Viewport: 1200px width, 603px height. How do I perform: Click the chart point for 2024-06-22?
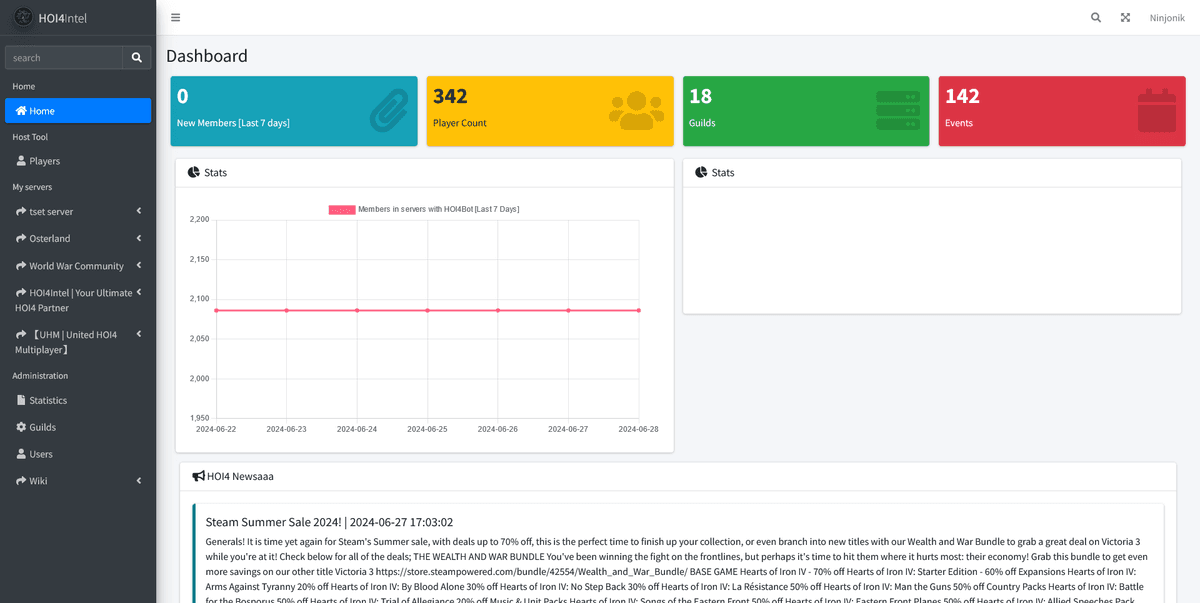(x=216, y=310)
